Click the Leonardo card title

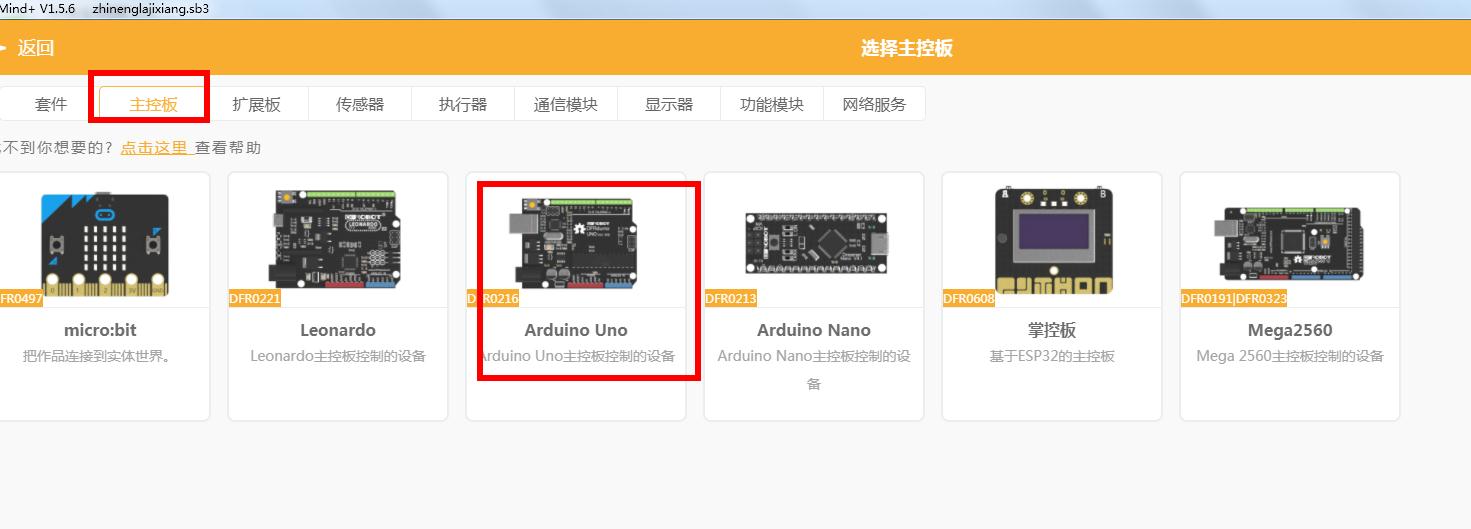pyautogui.click(x=338, y=330)
